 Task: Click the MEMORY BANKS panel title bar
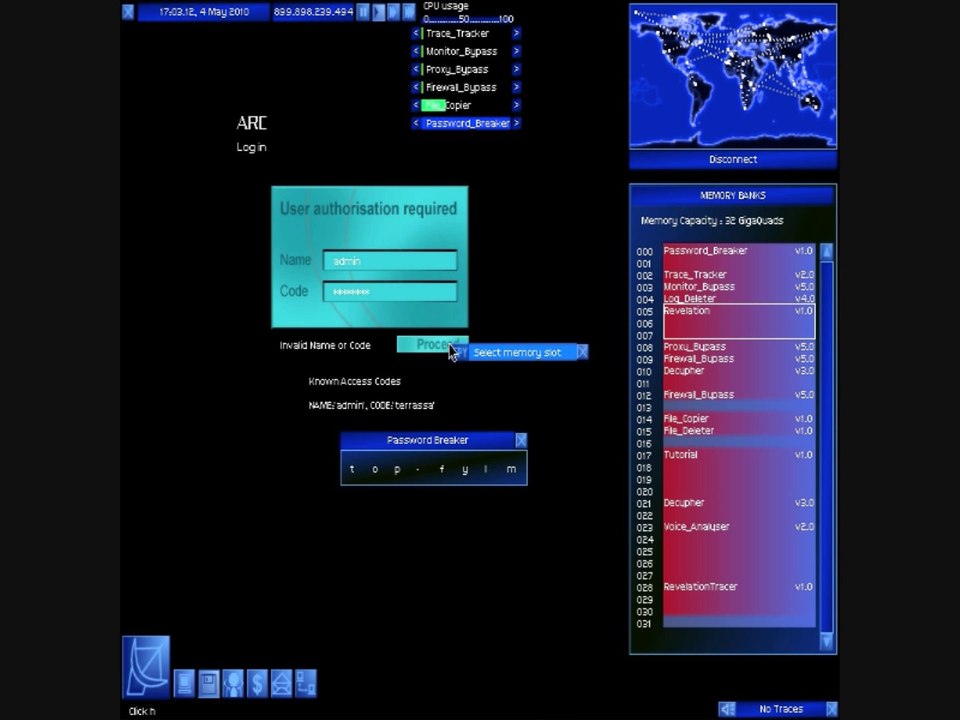click(733, 195)
